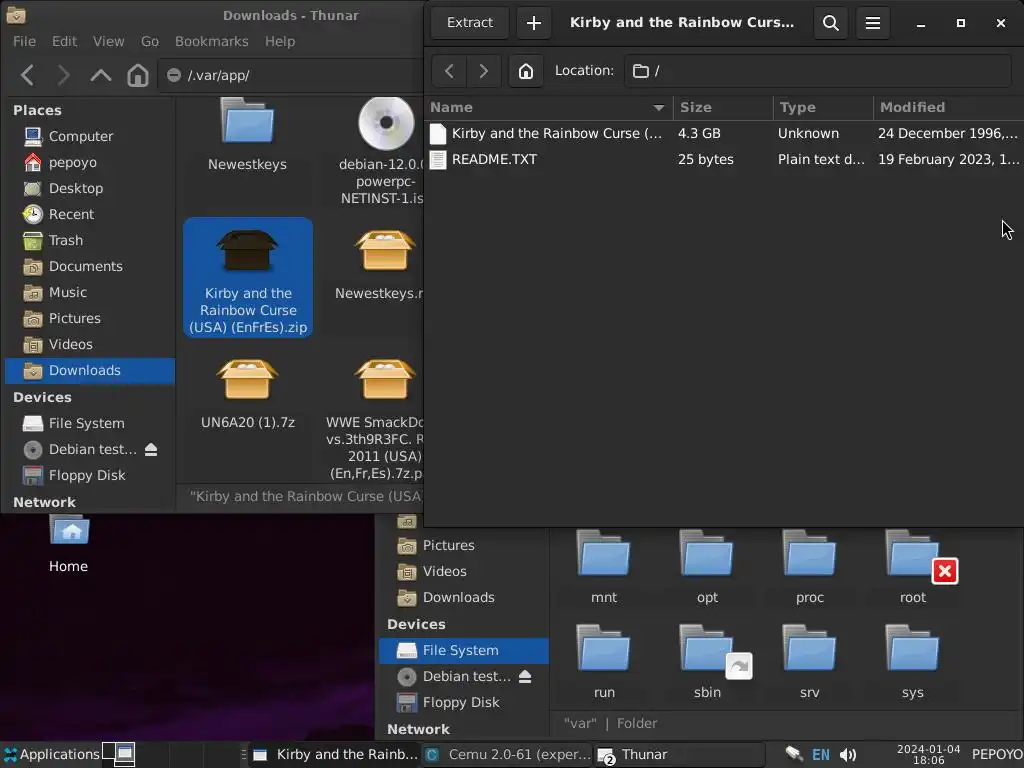Screen dimensions: 1024x768
Task: Open the archive manager hamburger menu
Action: tap(872, 23)
